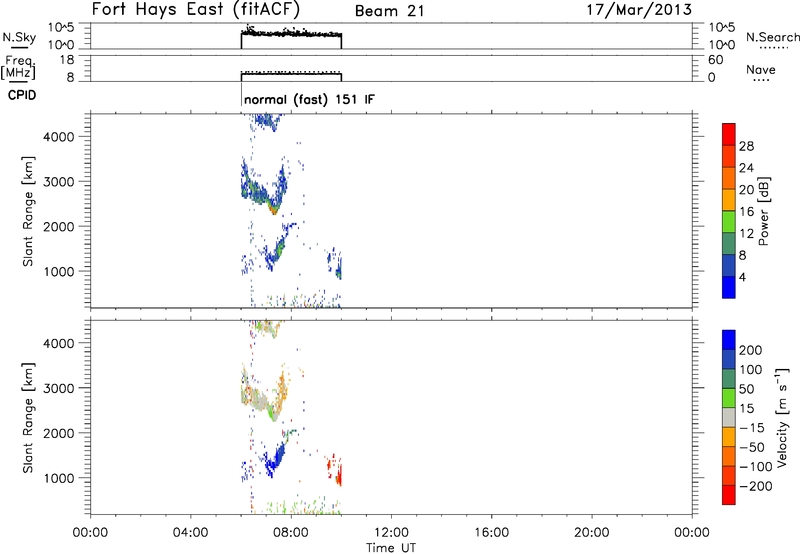Screen dimensions: 800x554
Task: Click the '4000' tick on power plot
Action: [59, 137]
